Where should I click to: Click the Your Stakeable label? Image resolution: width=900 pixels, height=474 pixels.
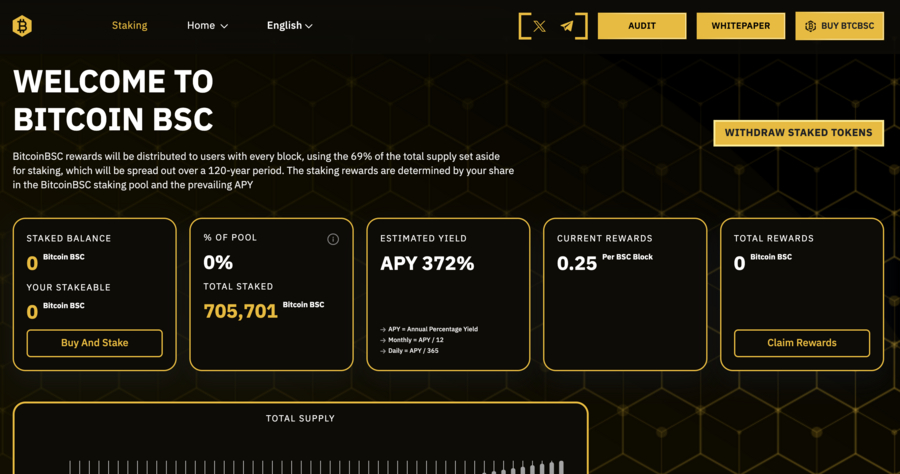68,287
